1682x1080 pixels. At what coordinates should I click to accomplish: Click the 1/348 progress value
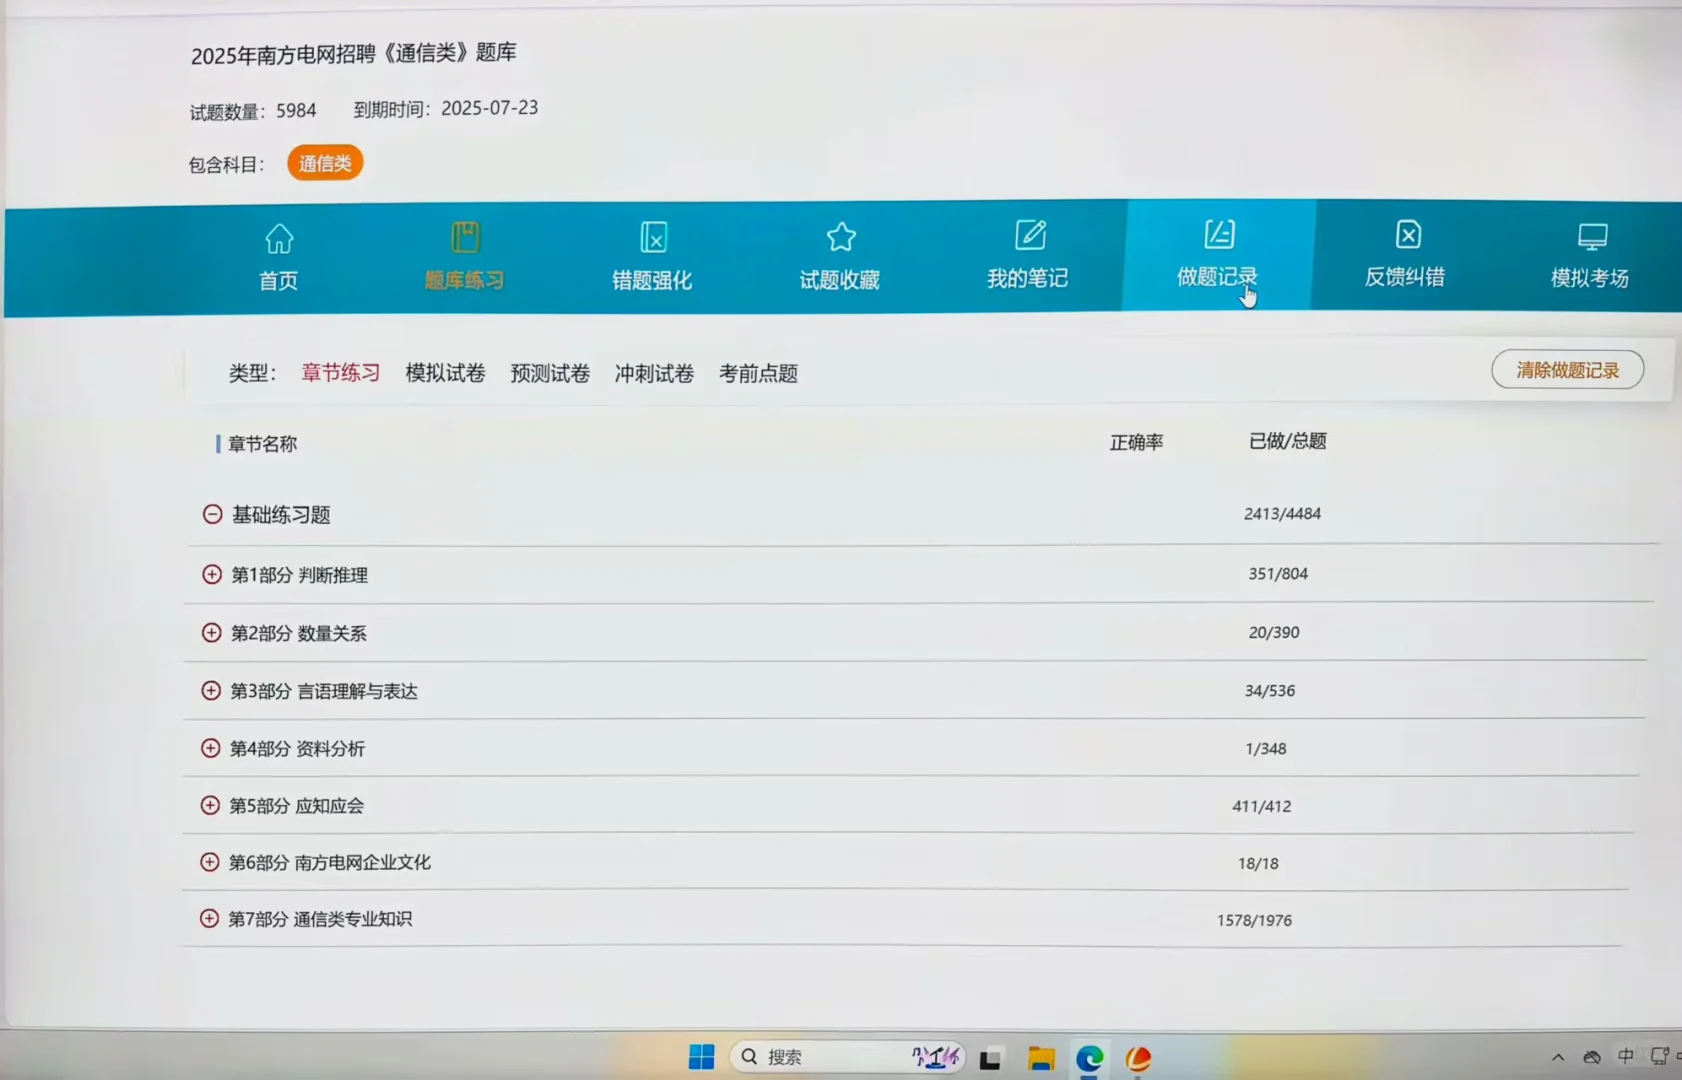[1266, 748]
